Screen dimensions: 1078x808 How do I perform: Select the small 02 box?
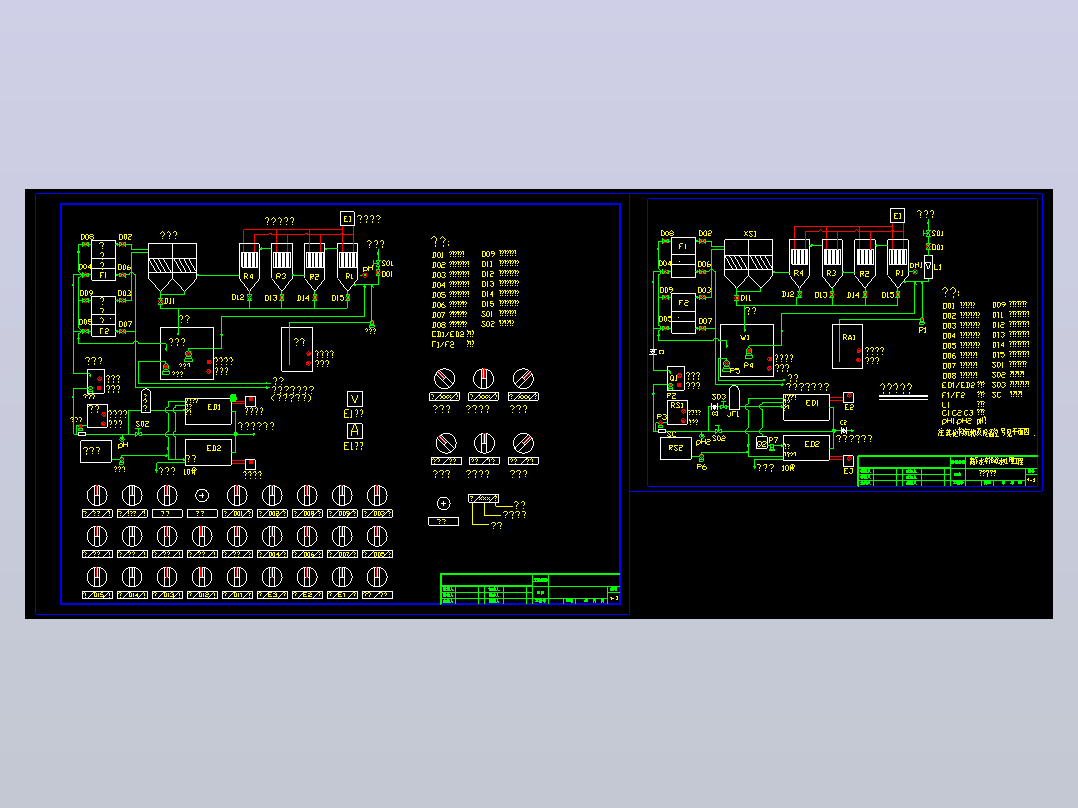tap(762, 444)
